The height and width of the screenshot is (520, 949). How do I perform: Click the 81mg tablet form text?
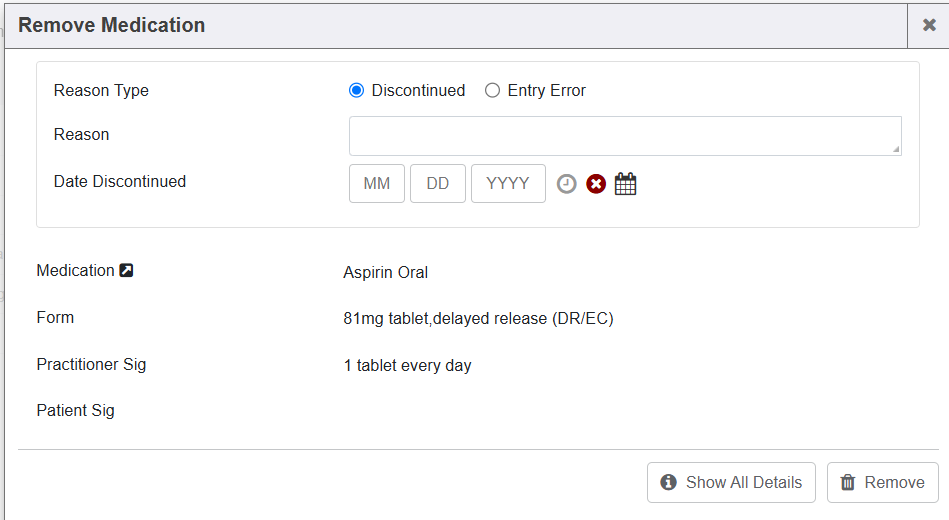(478, 319)
